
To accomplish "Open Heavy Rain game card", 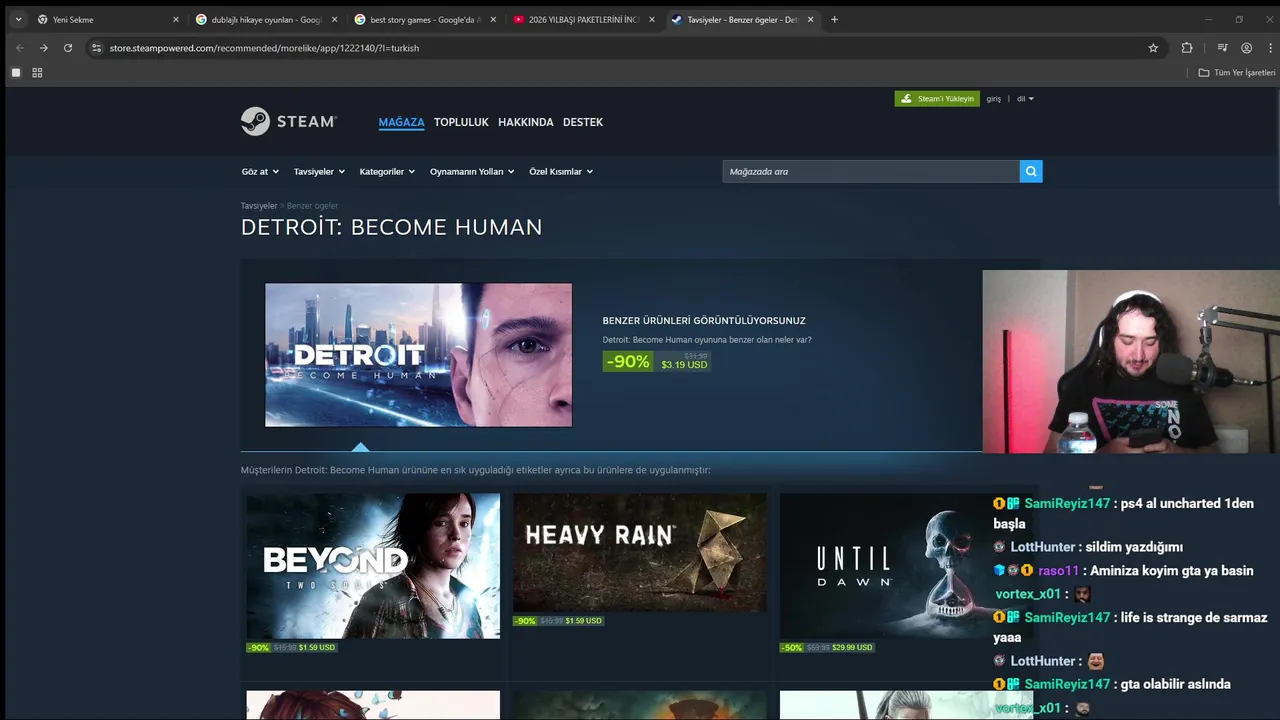I will [x=640, y=553].
